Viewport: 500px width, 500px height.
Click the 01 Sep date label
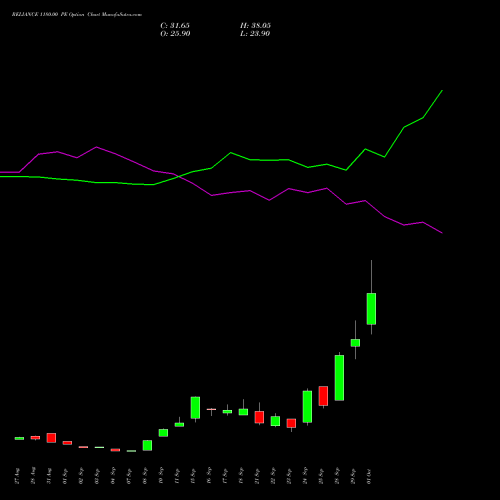tap(65, 476)
